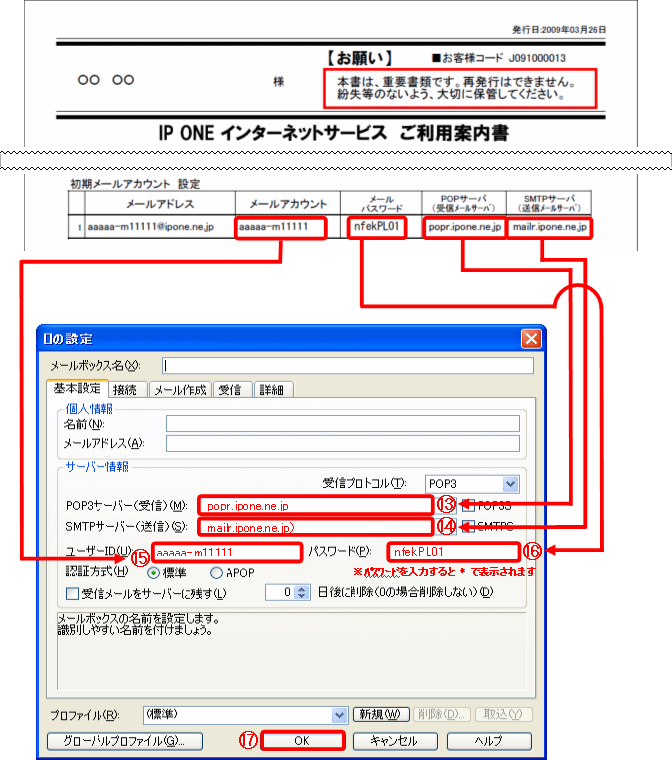672x760 pixels.
Task: Open the メール作成 tab
Action: [179, 389]
